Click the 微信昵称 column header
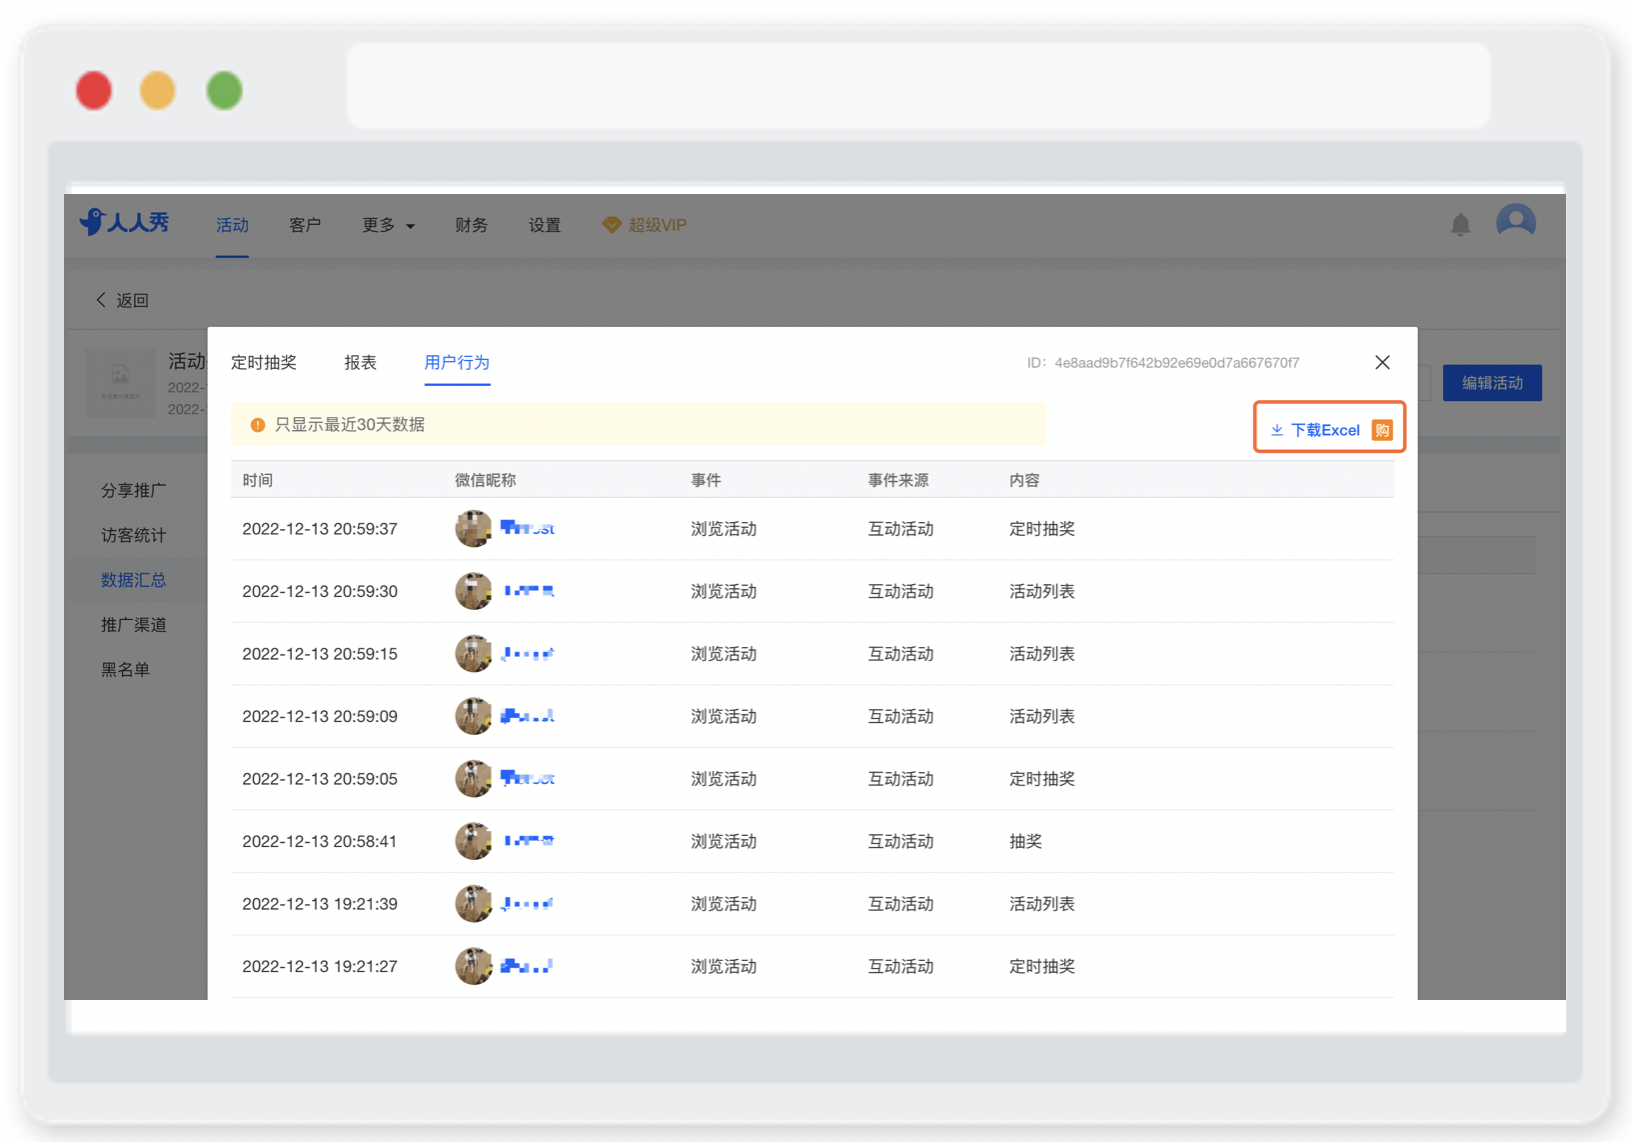 485,480
